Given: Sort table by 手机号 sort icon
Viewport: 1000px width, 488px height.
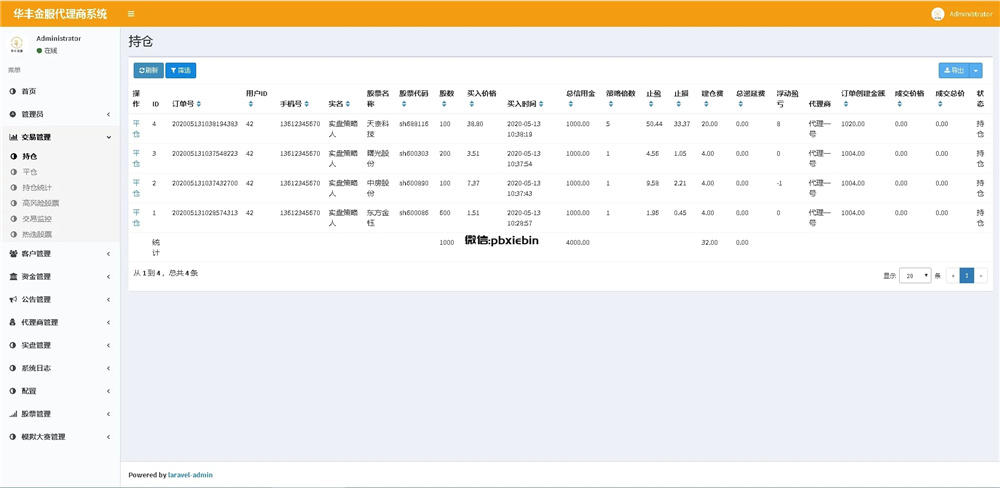Looking at the screenshot, I should pos(308,104).
